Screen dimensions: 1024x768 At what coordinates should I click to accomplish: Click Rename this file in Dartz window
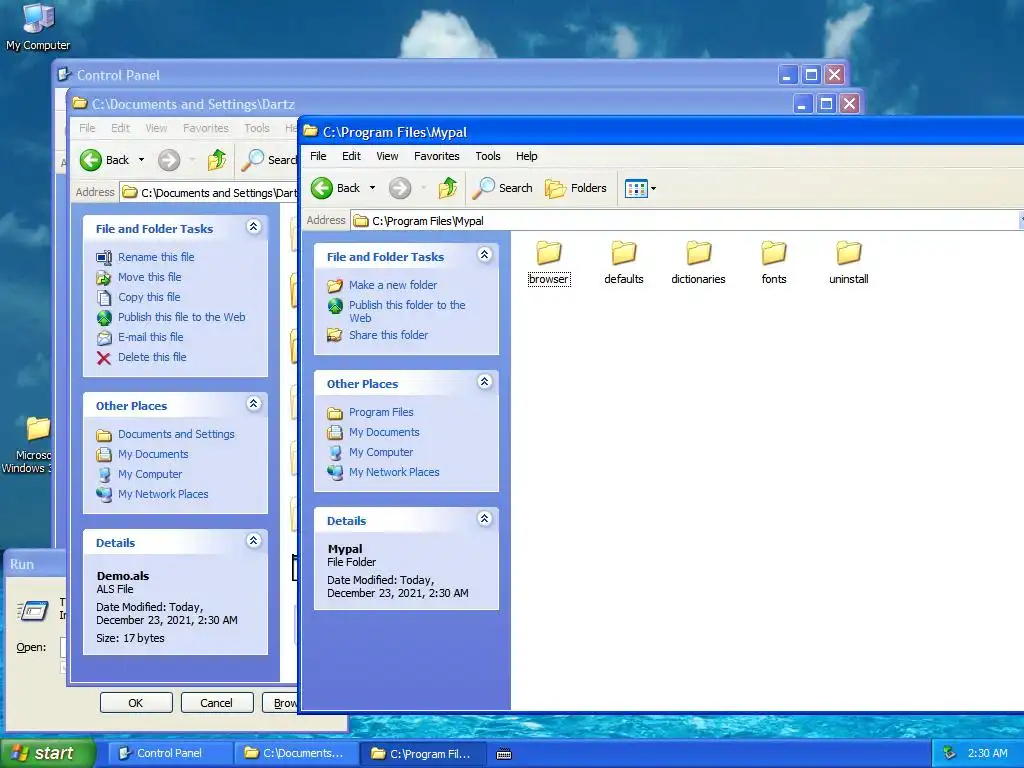156,257
